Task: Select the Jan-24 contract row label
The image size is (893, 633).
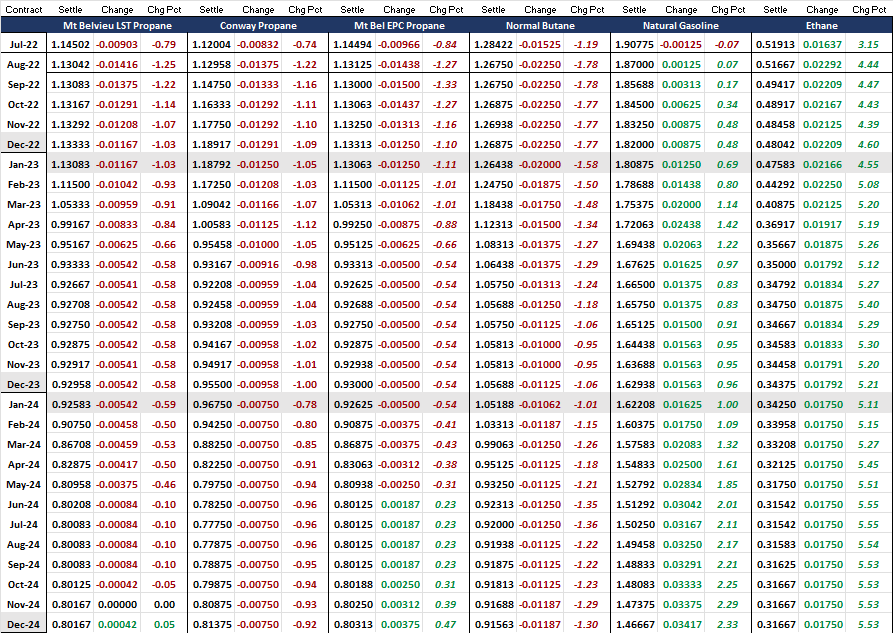Action: coord(23,405)
